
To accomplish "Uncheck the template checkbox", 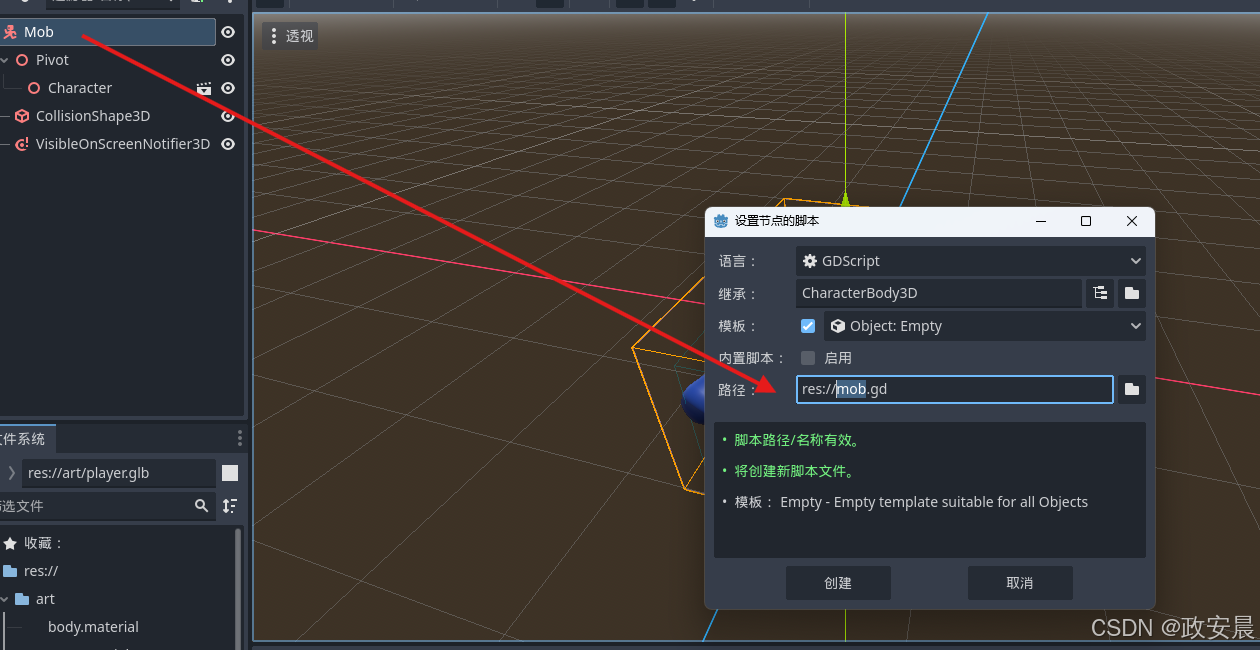I will tap(808, 326).
